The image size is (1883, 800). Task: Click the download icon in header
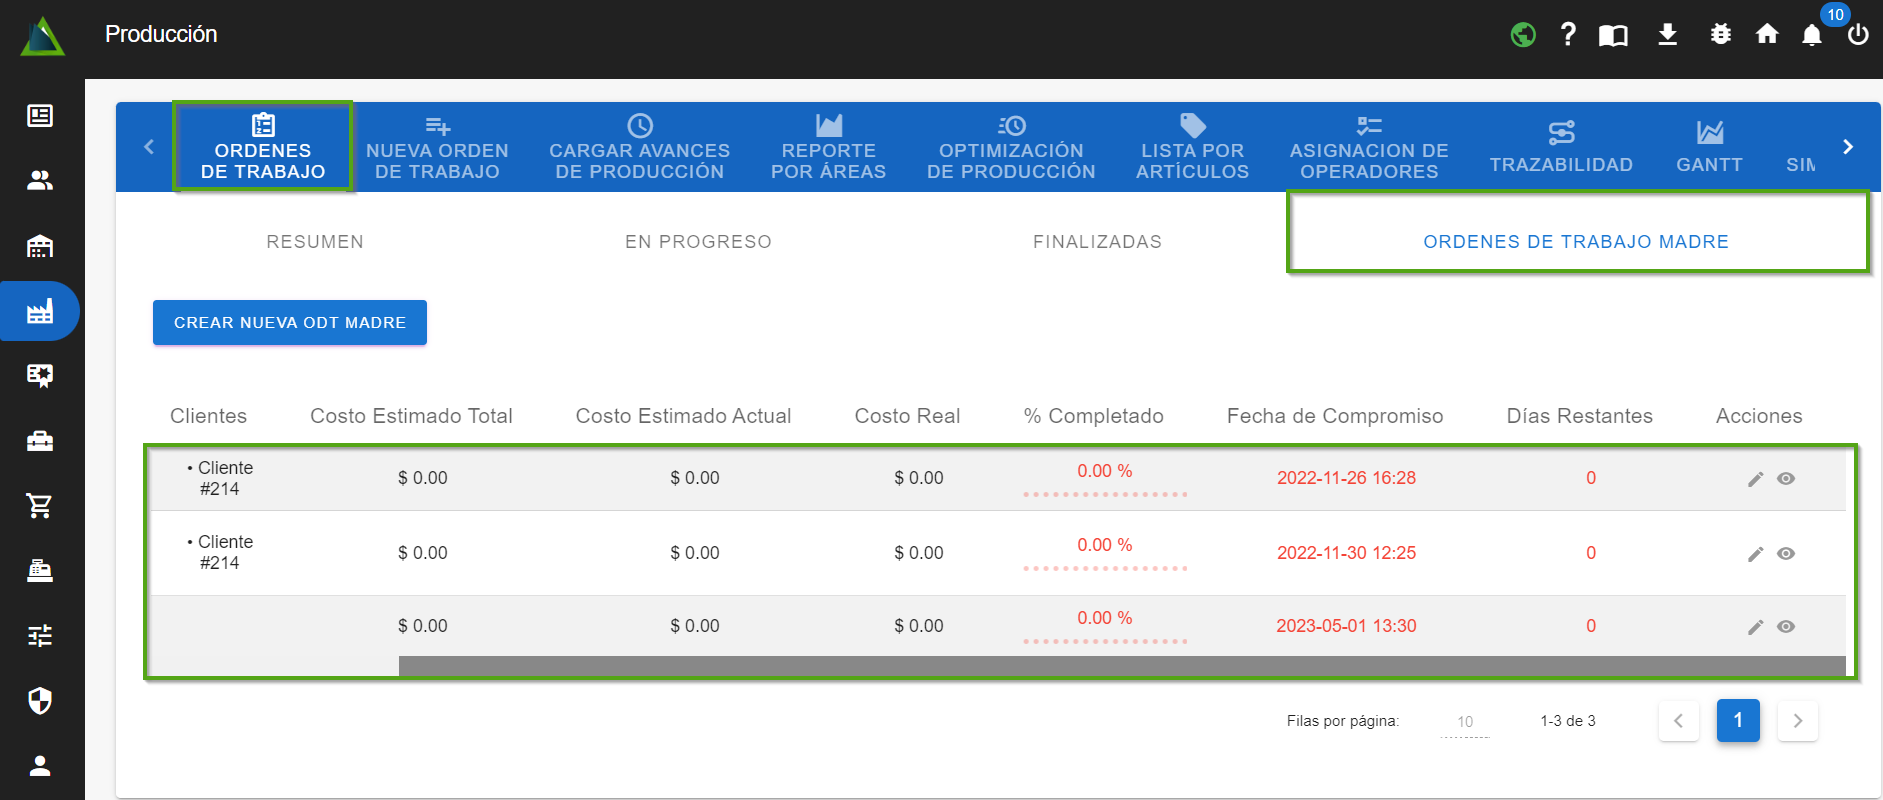tap(1667, 35)
